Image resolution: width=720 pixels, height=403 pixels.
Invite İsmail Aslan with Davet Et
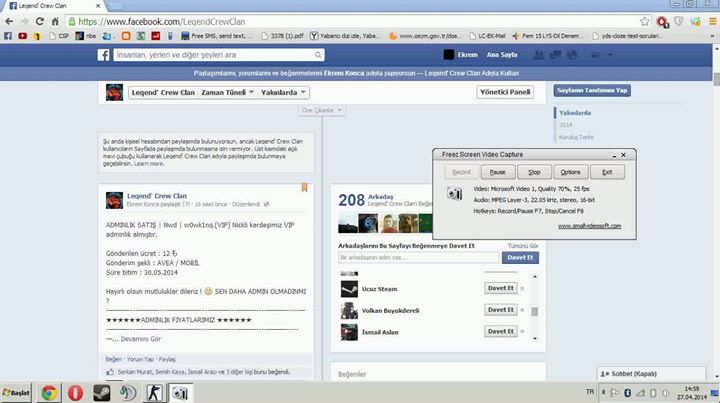[501, 331]
